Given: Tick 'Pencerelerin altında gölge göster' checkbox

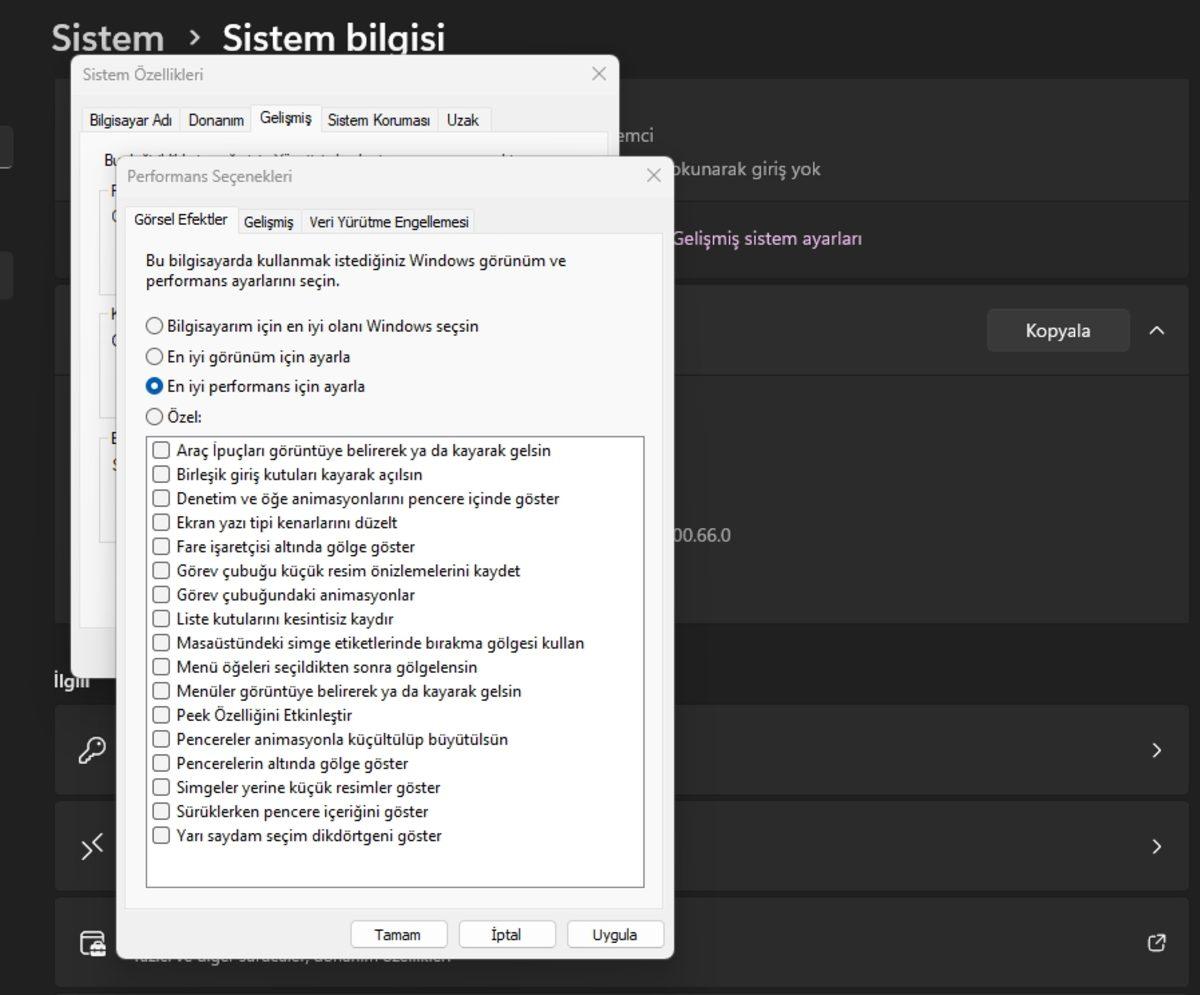Looking at the screenshot, I should [161, 763].
